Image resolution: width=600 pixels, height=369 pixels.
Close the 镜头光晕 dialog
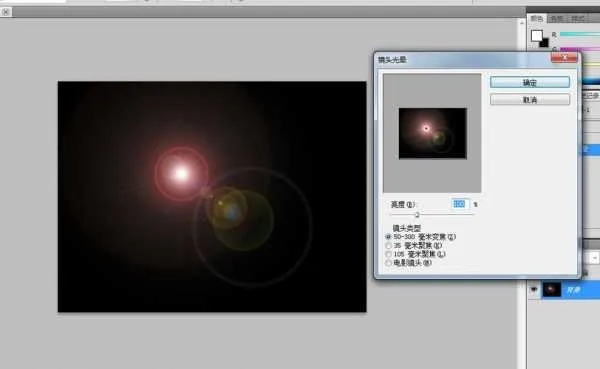pos(564,58)
